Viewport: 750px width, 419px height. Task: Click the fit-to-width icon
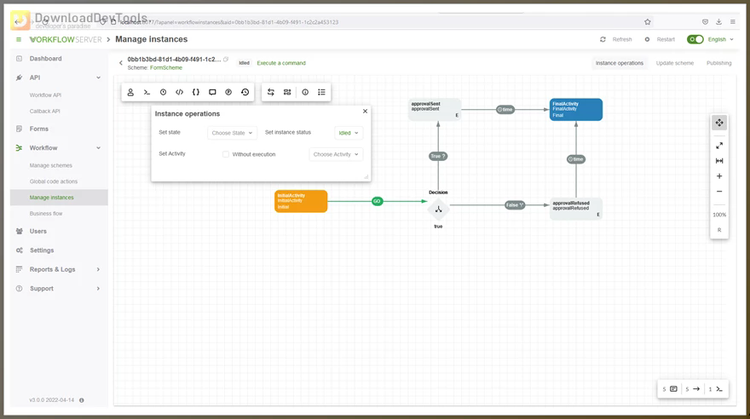[x=719, y=161]
